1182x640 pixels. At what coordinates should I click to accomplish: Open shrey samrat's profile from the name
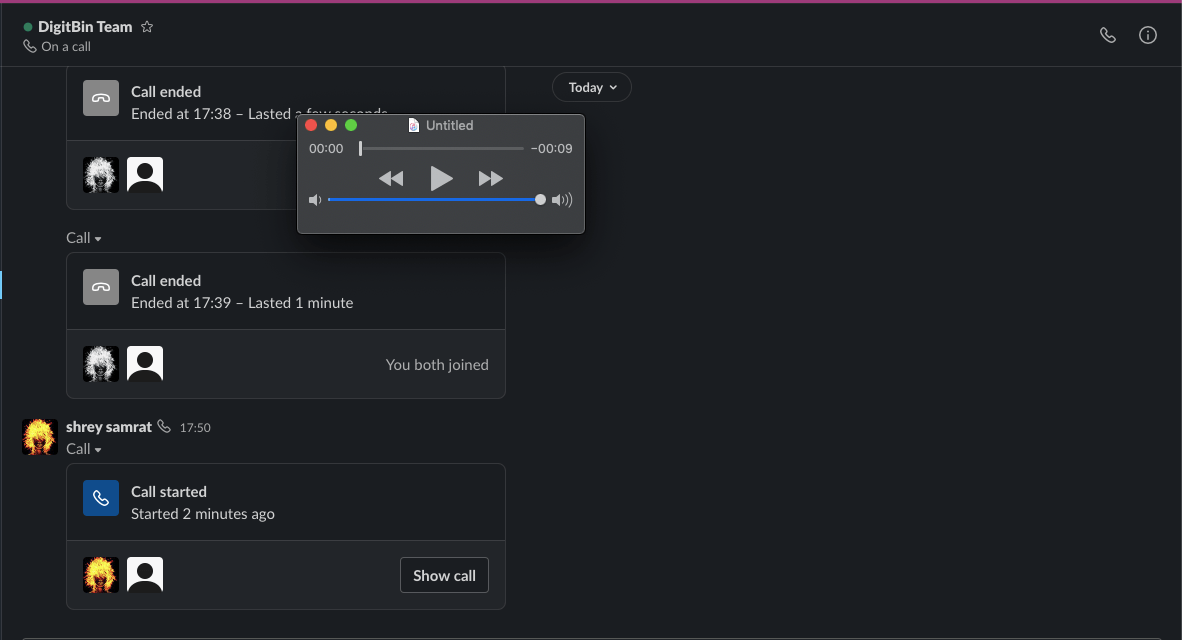coord(109,427)
